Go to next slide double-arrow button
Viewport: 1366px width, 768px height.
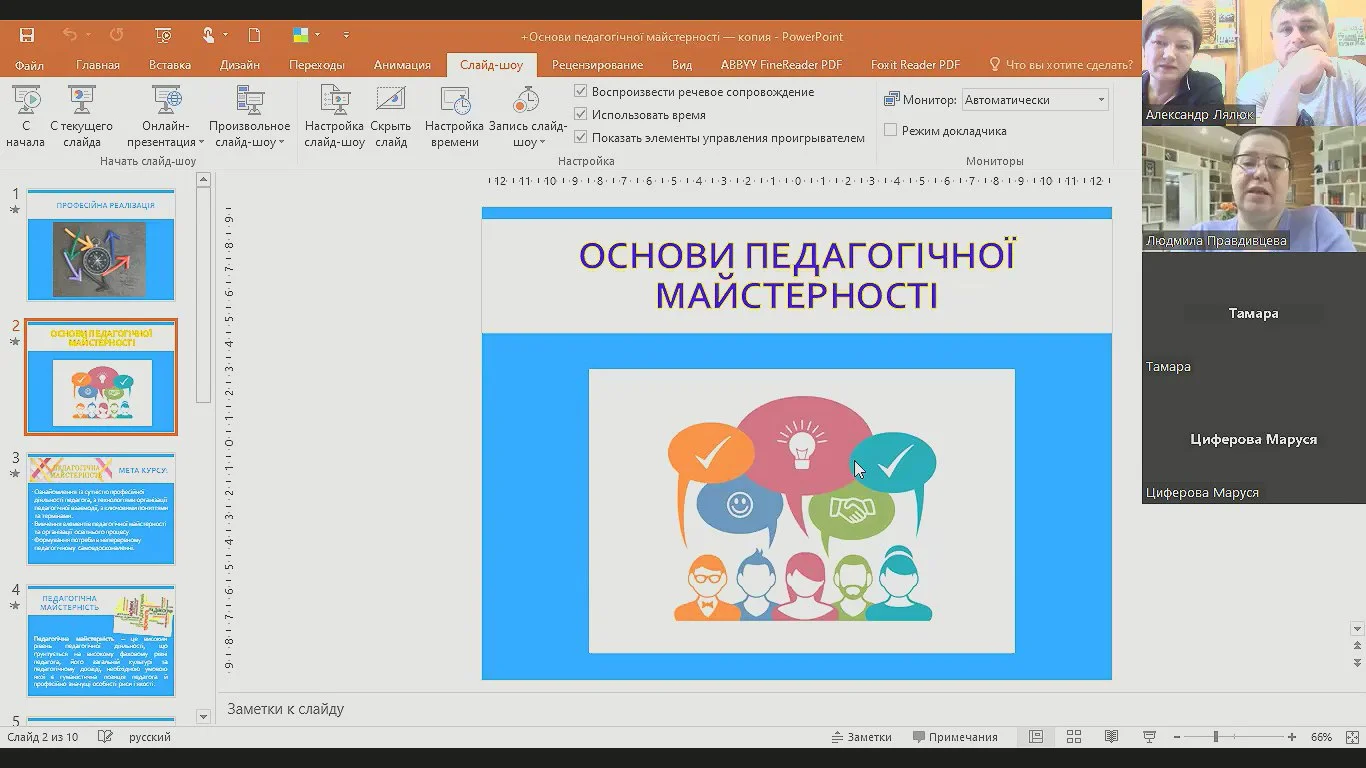(1357, 662)
